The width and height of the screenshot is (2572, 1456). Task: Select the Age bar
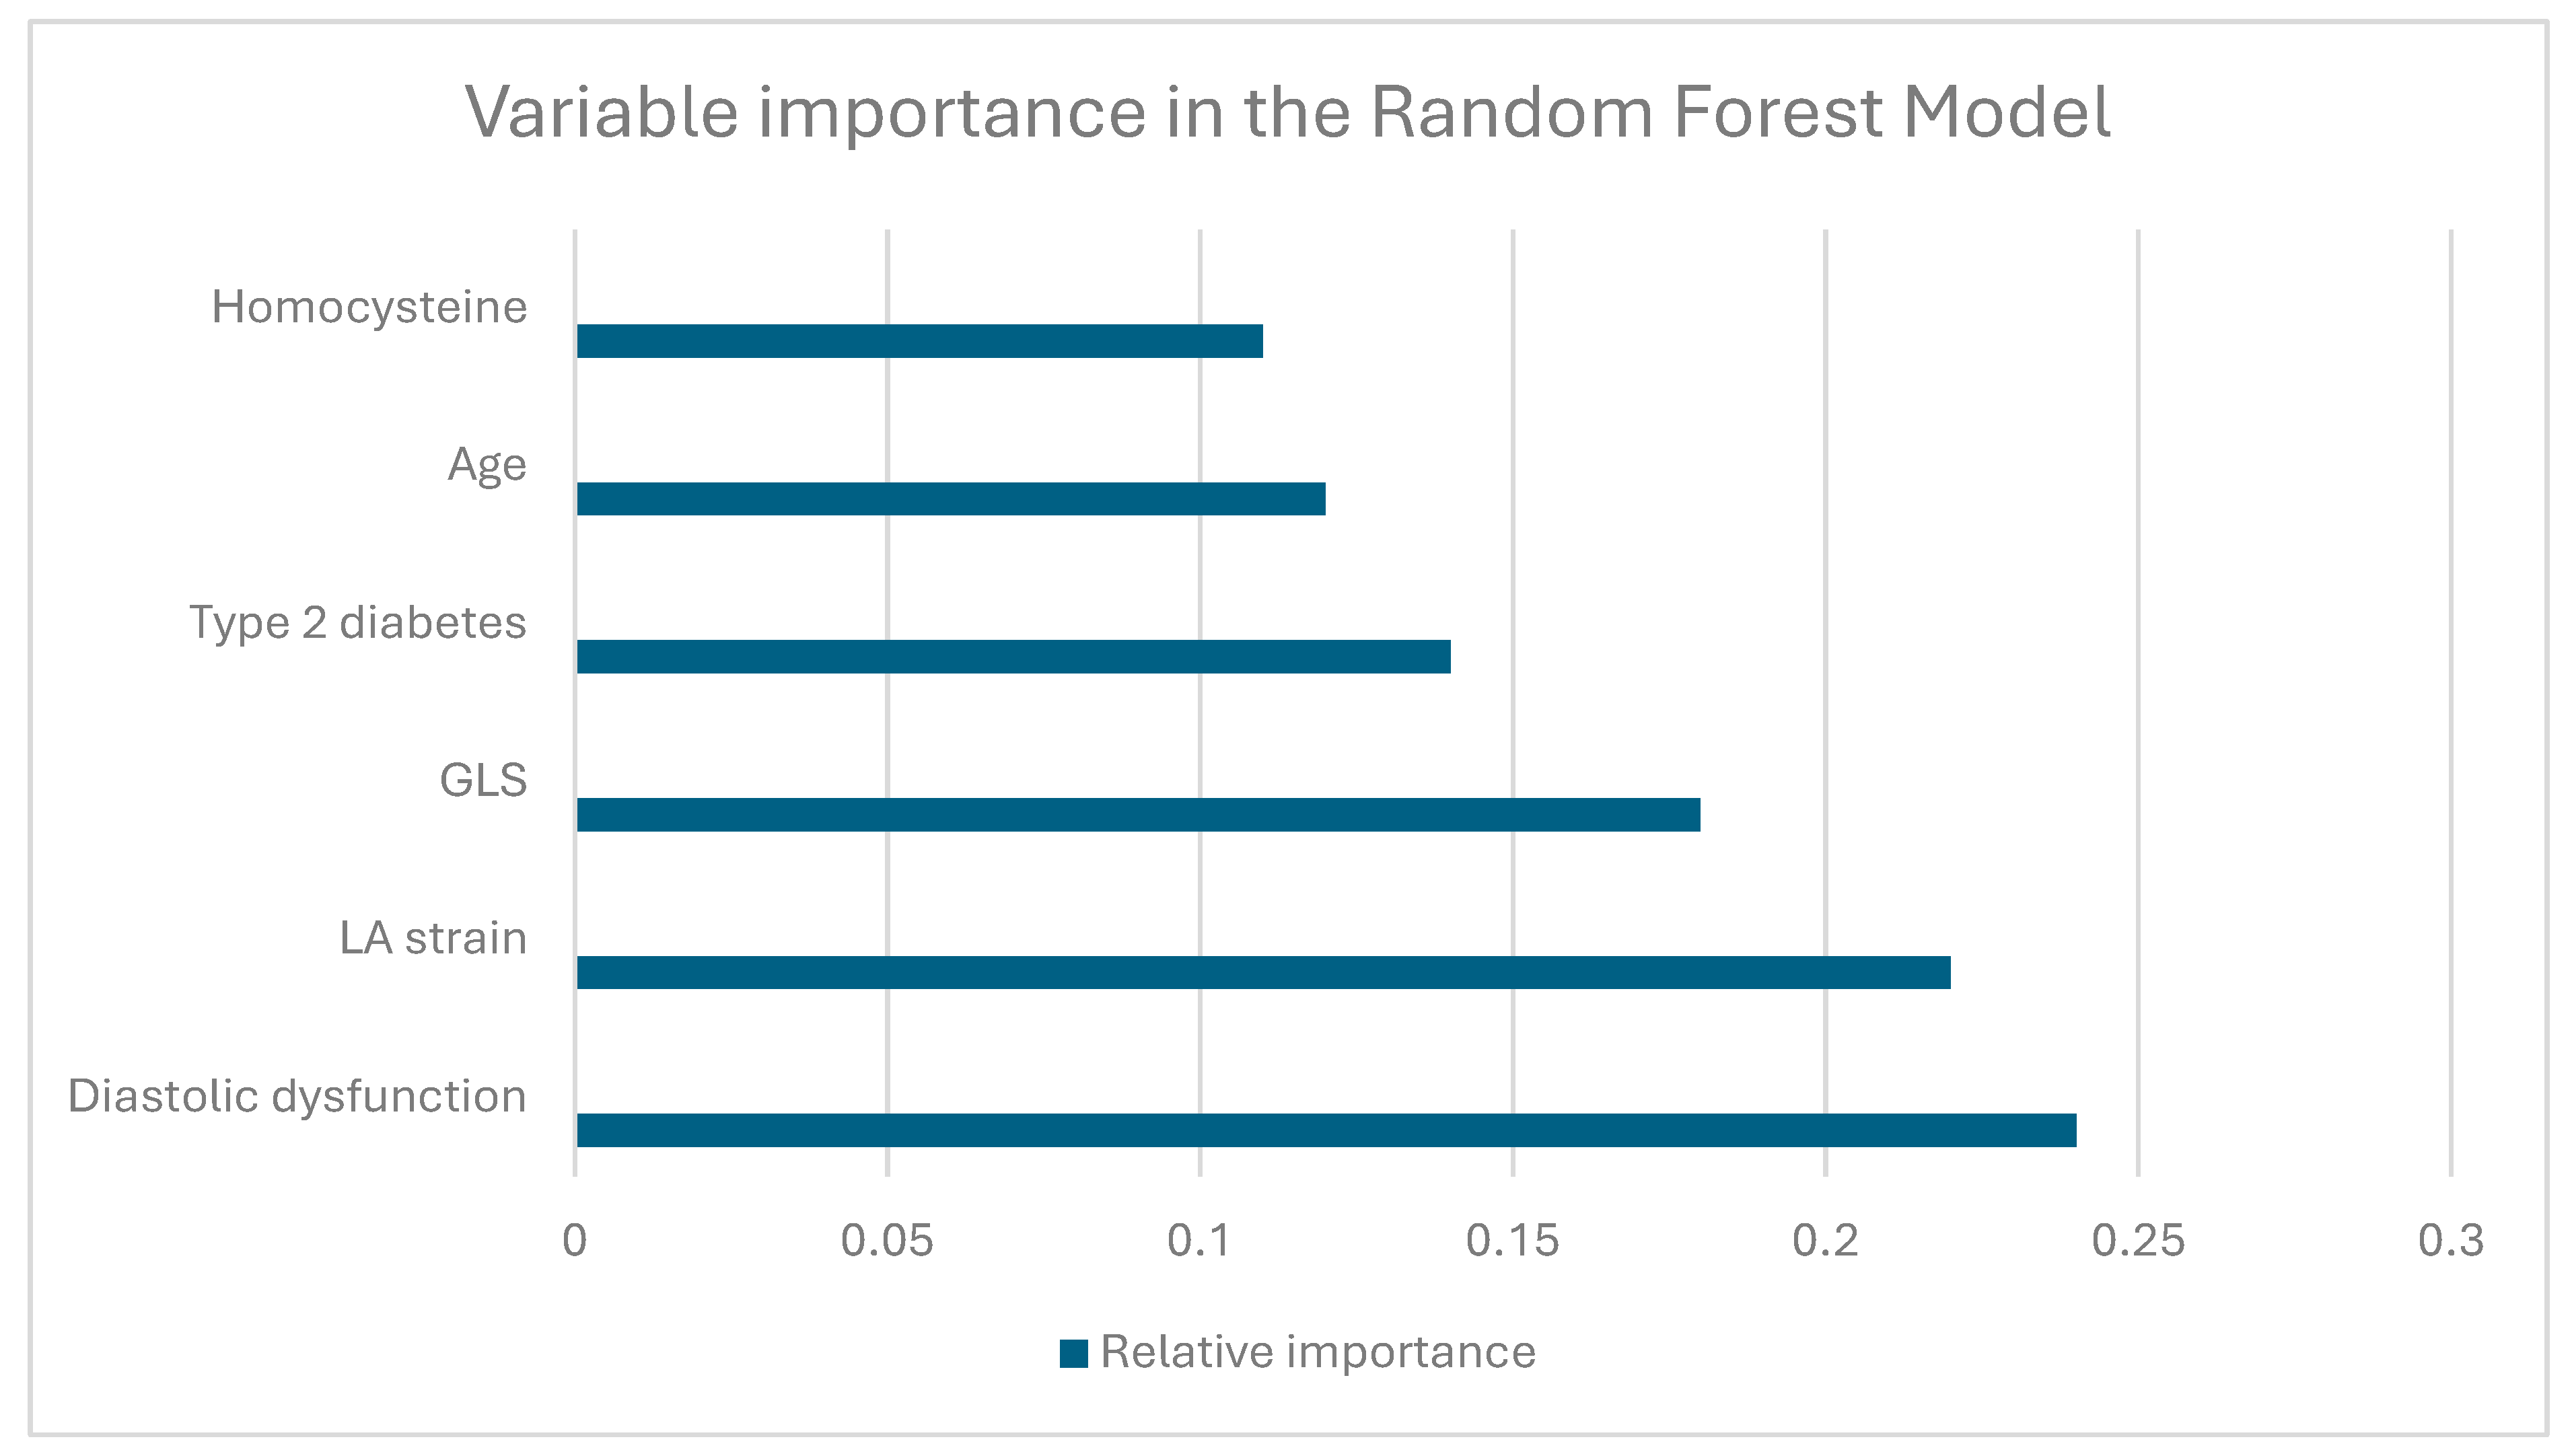[950, 499]
